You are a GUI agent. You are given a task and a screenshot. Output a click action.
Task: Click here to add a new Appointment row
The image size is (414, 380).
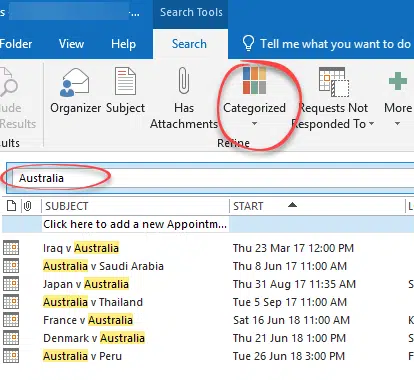tap(135, 224)
